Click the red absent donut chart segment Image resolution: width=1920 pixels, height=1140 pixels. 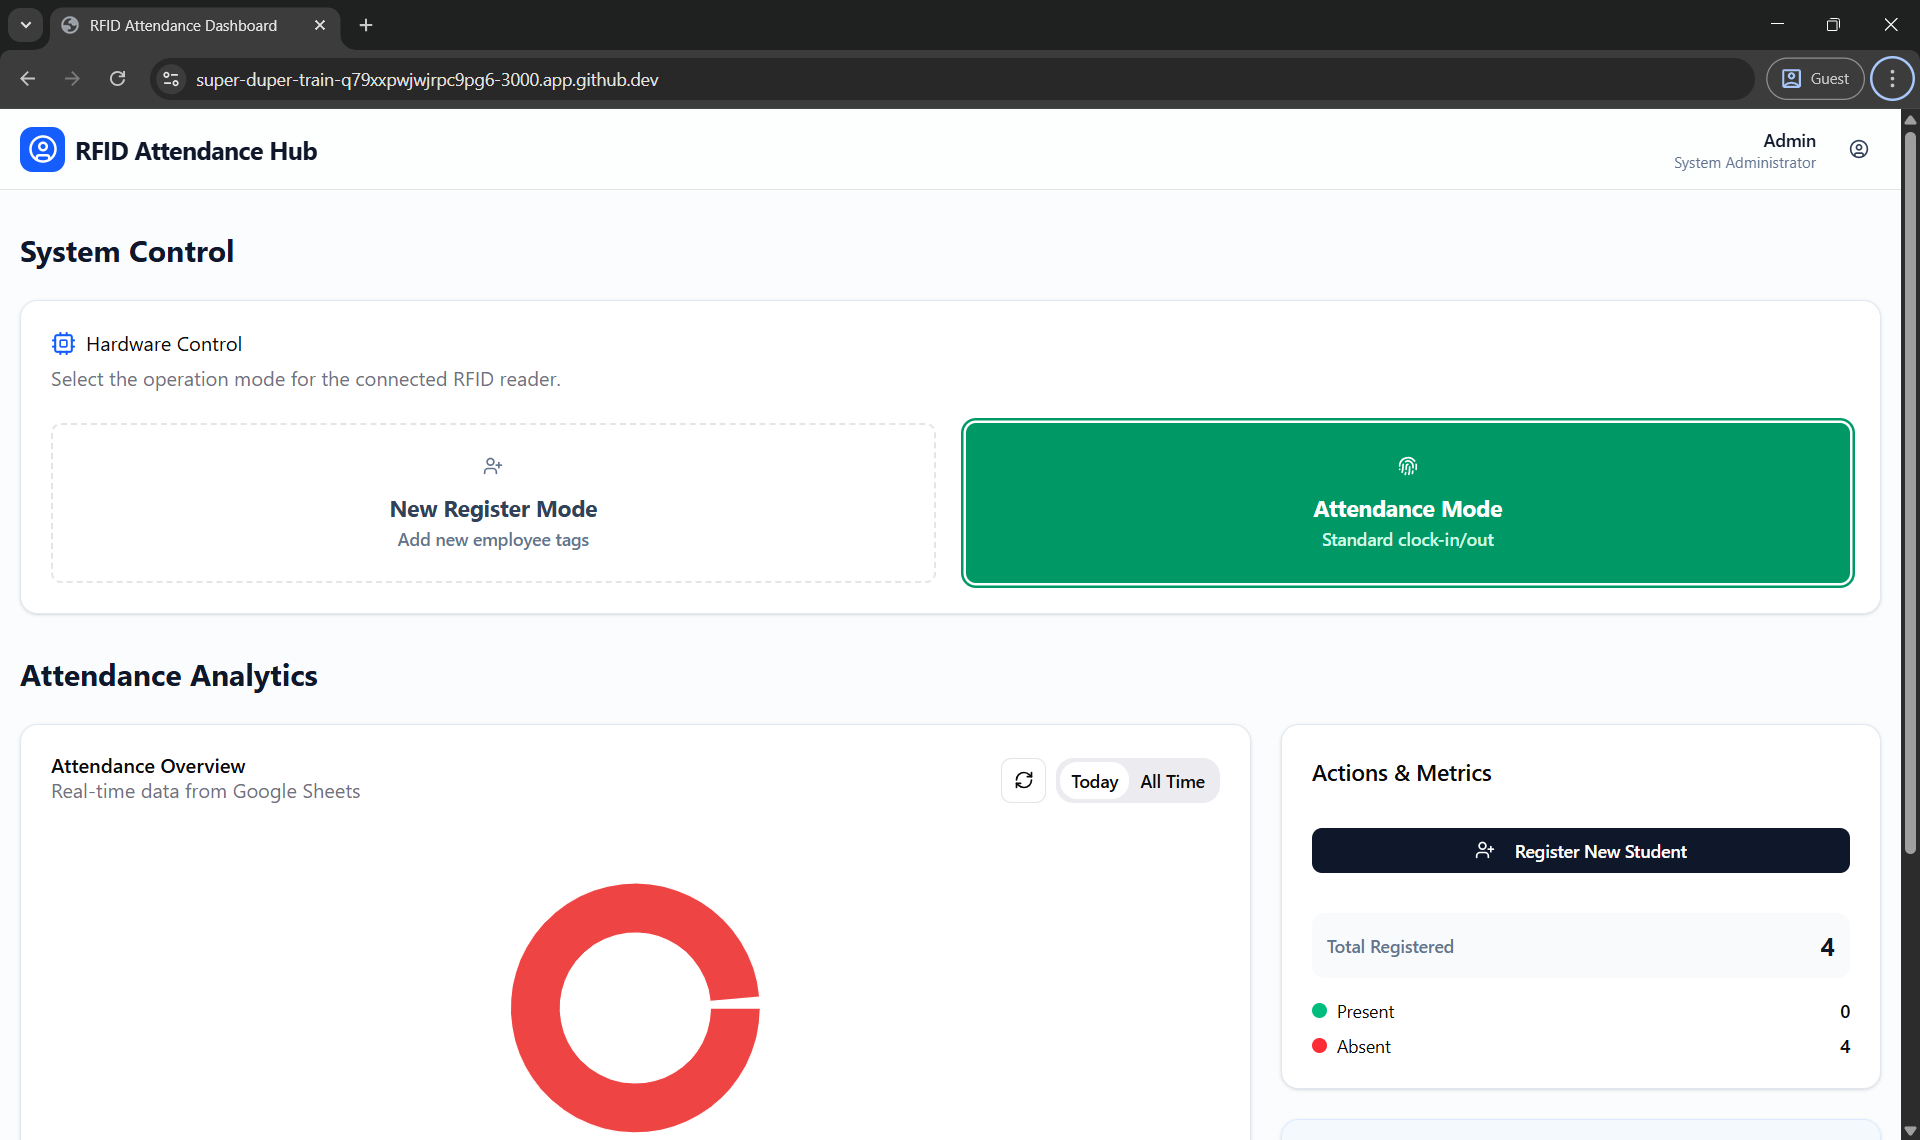click(536, 1010)
